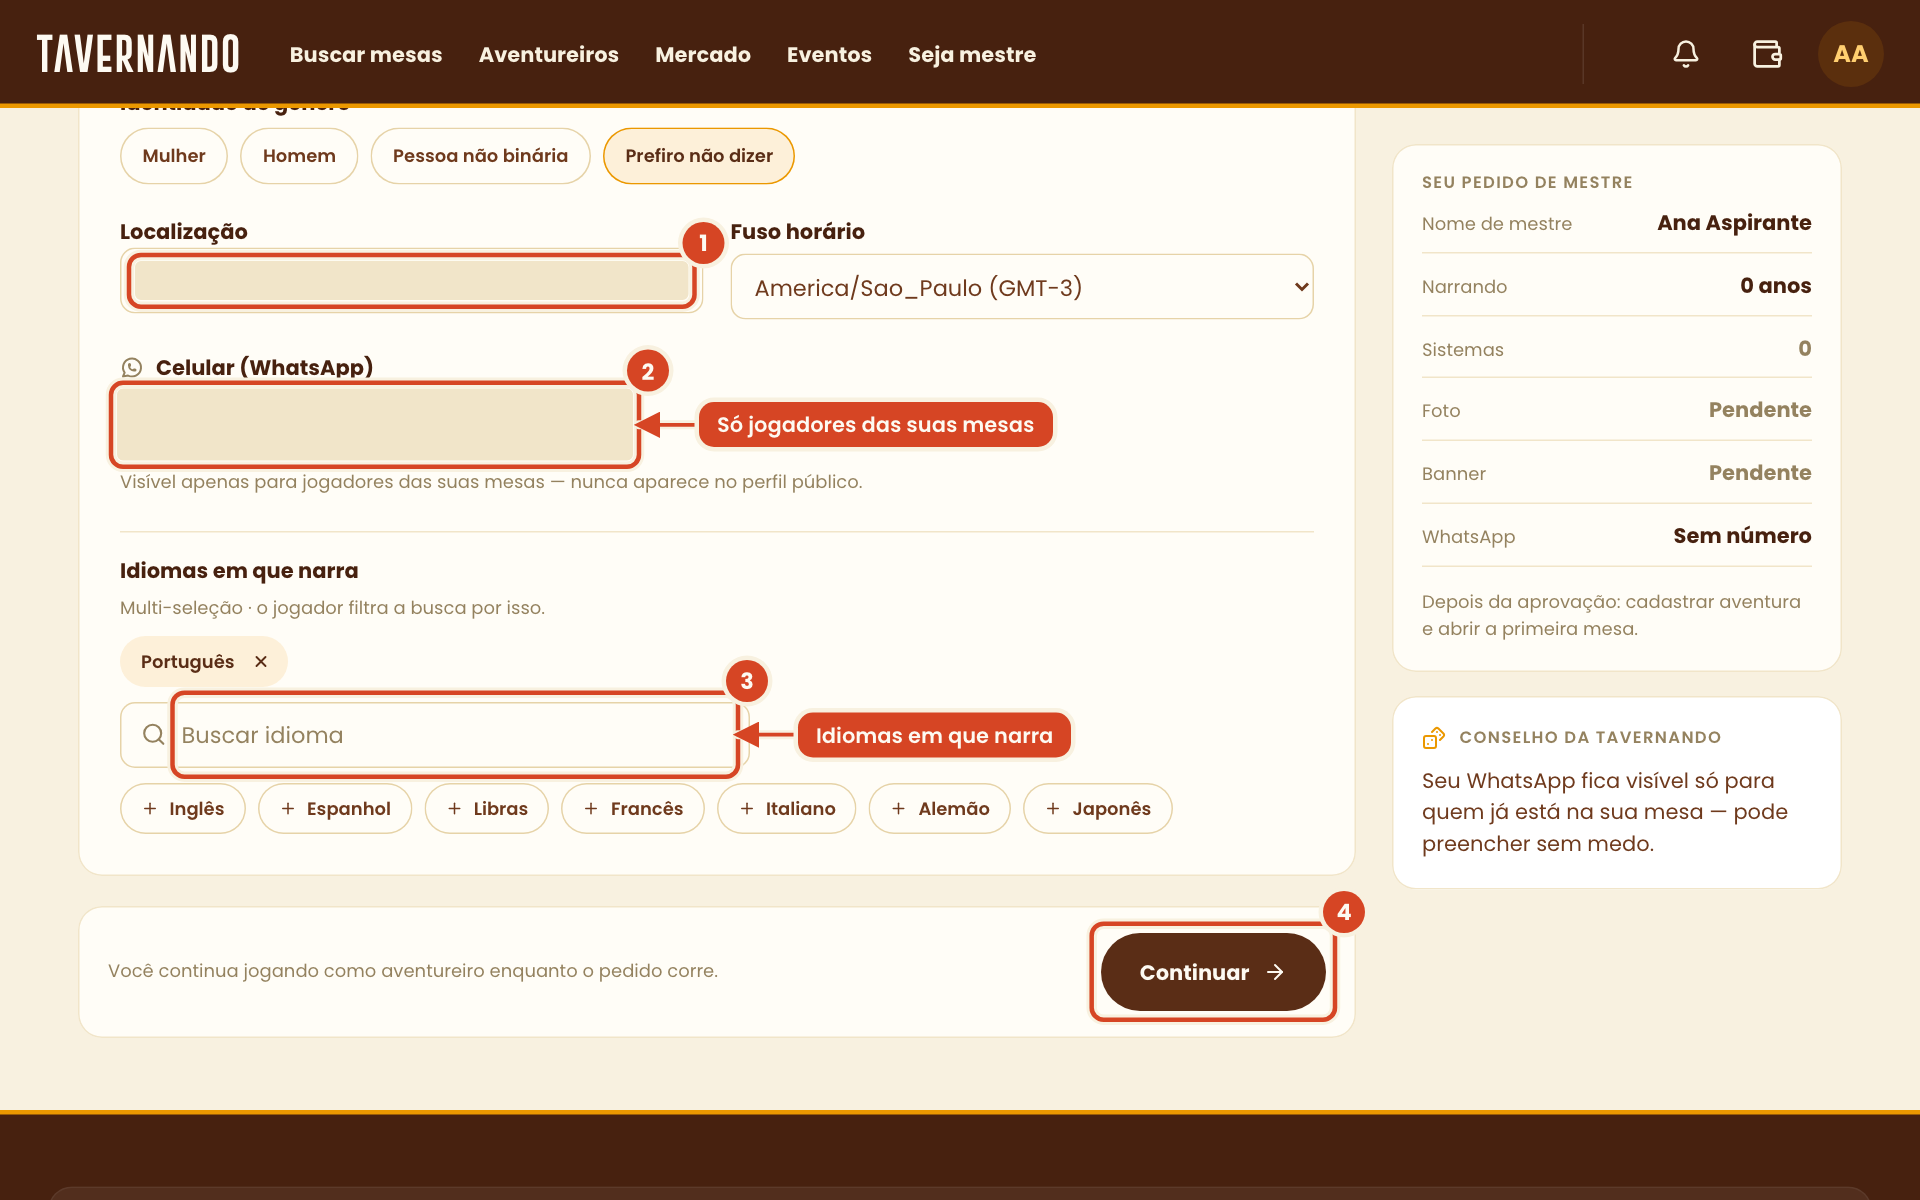Add Inglês as narration language
The width and height of the screenshot is (1920, 1200).
click(x=183, y=808)
